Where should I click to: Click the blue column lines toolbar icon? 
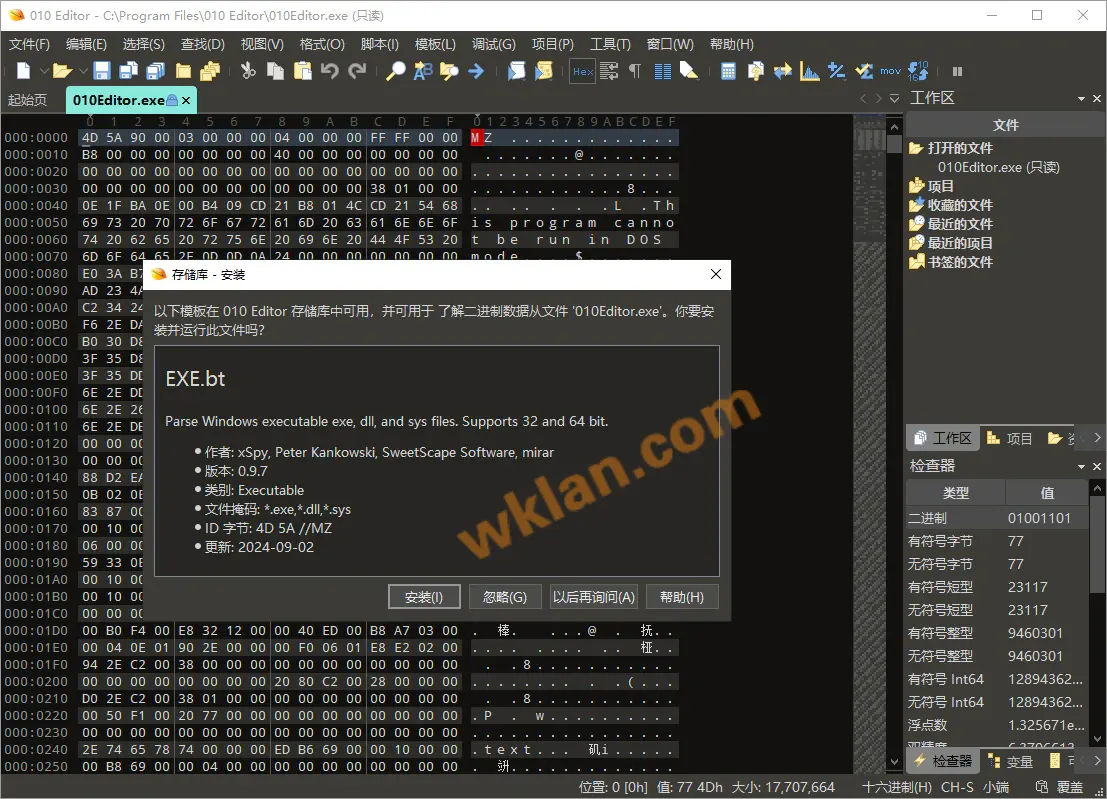[662, 71]
